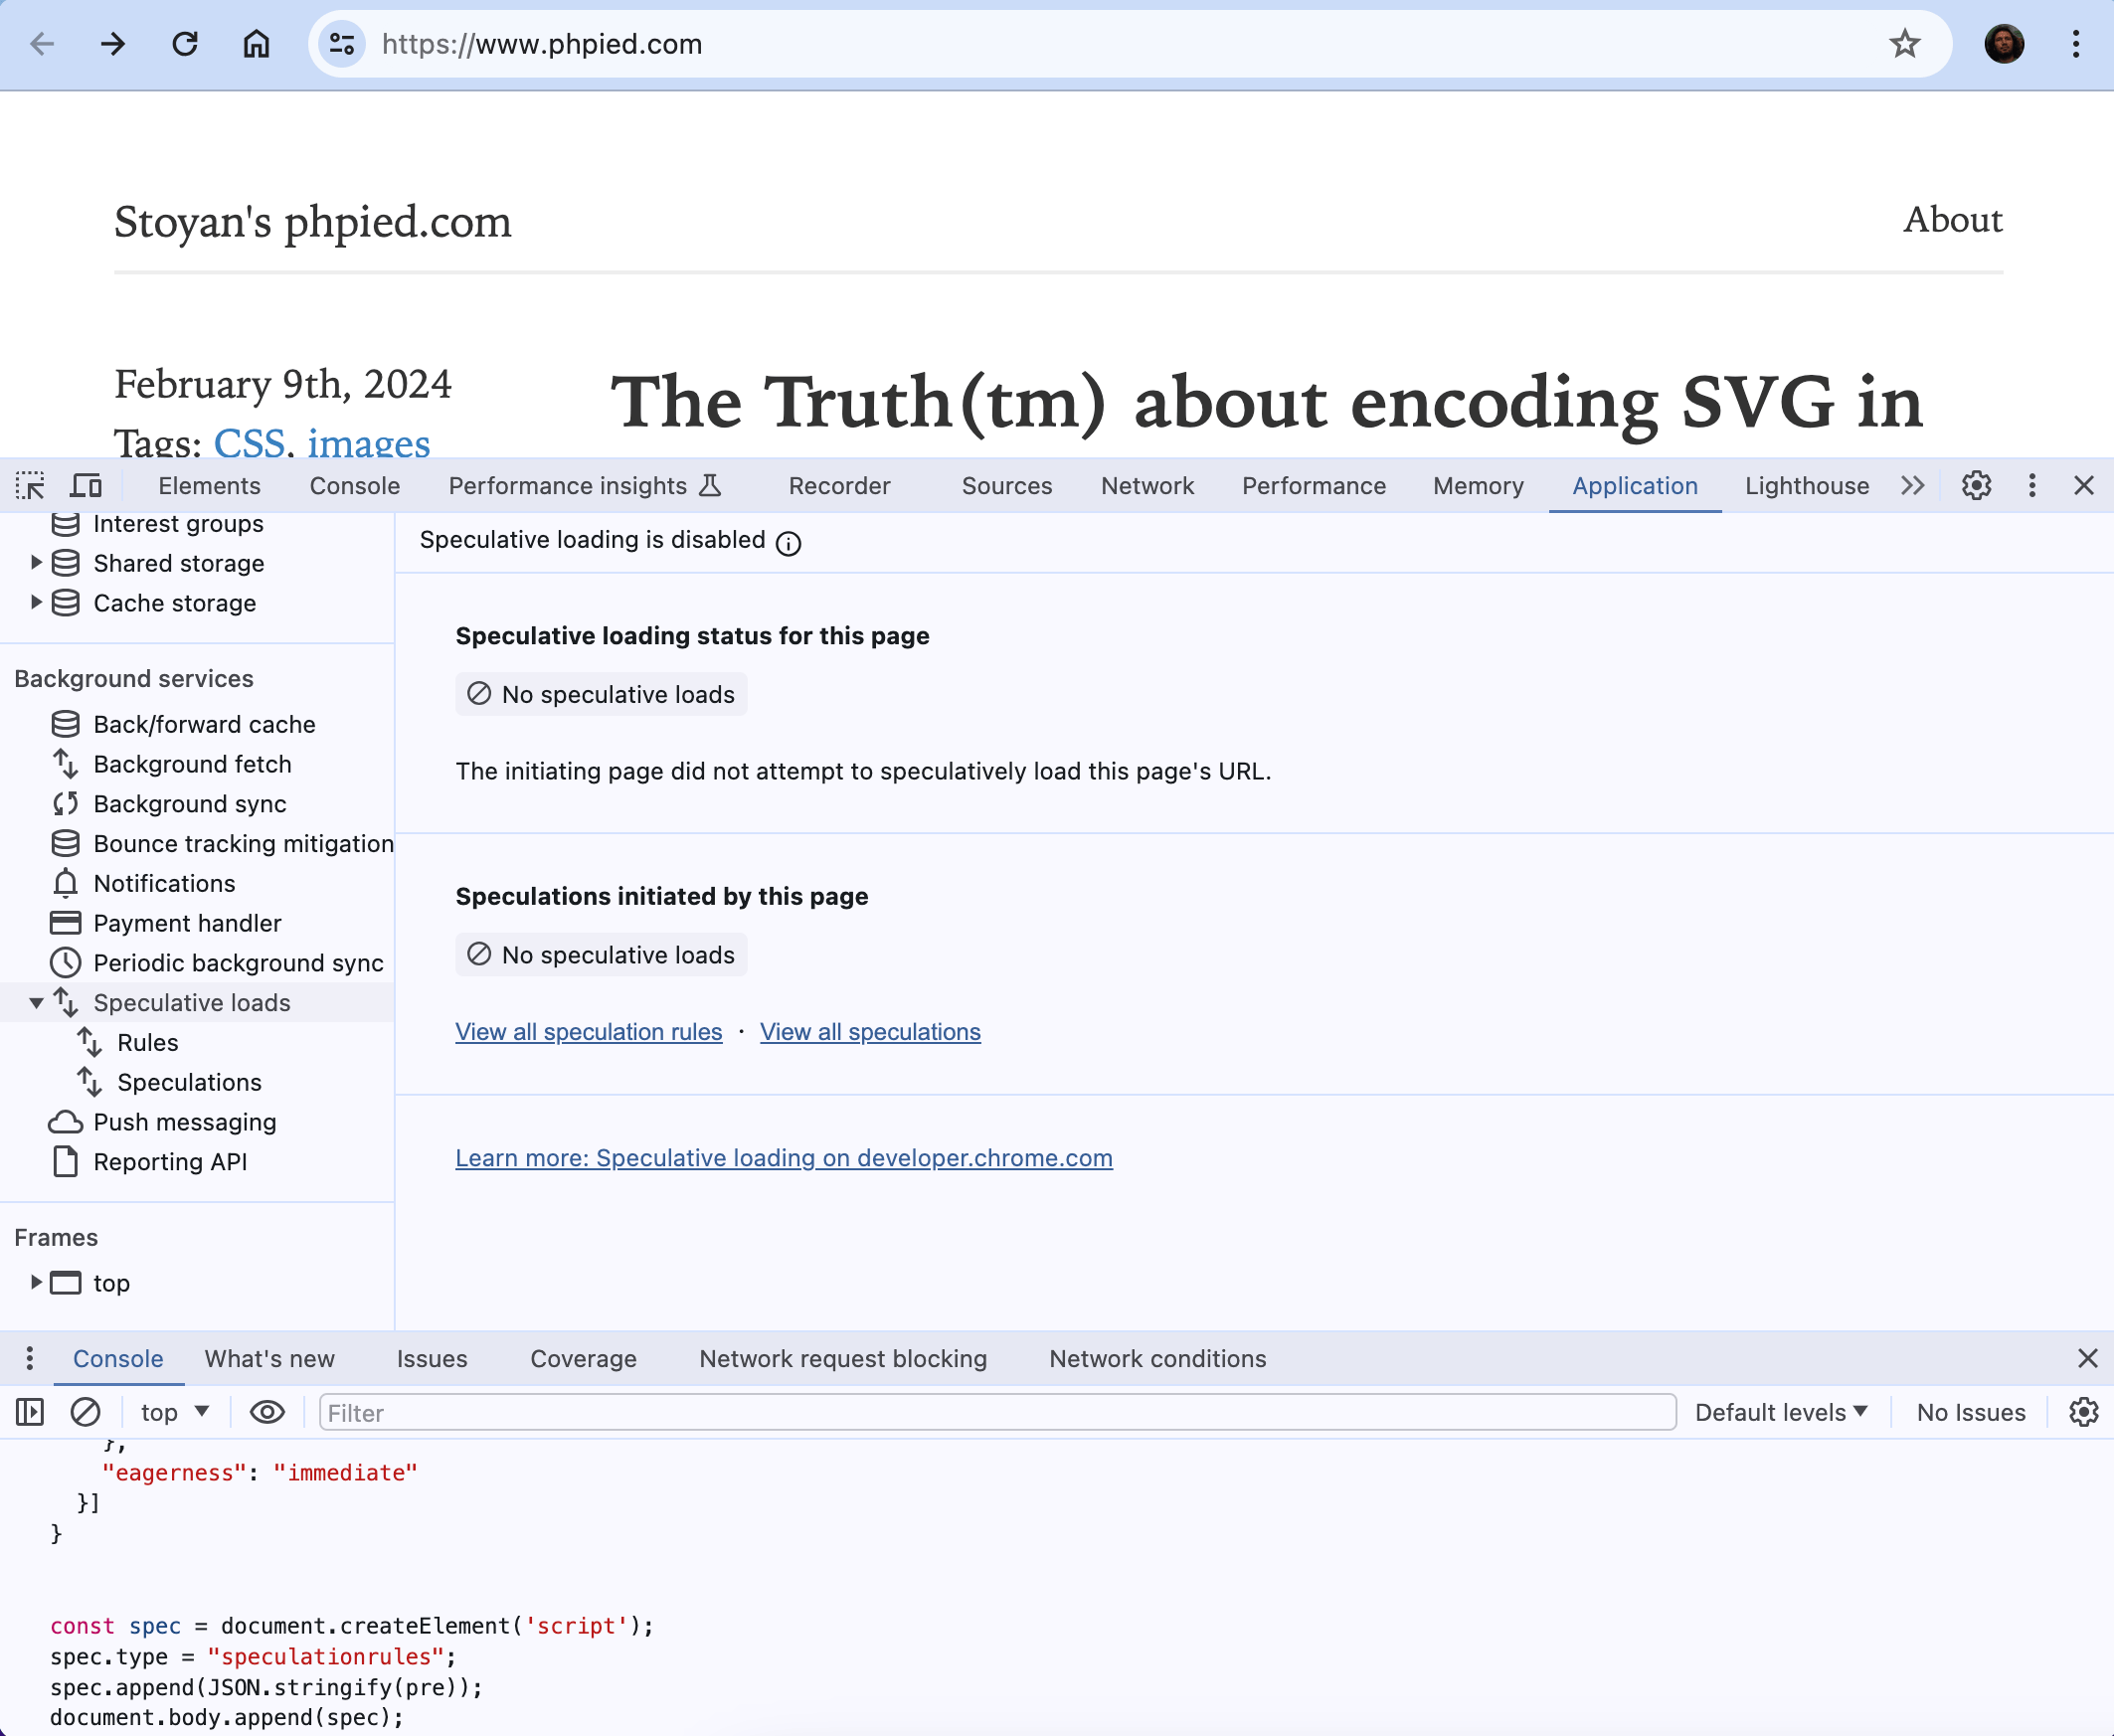Viewport: 2114px width, 1736px height.
Task: Reload the page using refresh icon
Action: (x=185, y=44)
